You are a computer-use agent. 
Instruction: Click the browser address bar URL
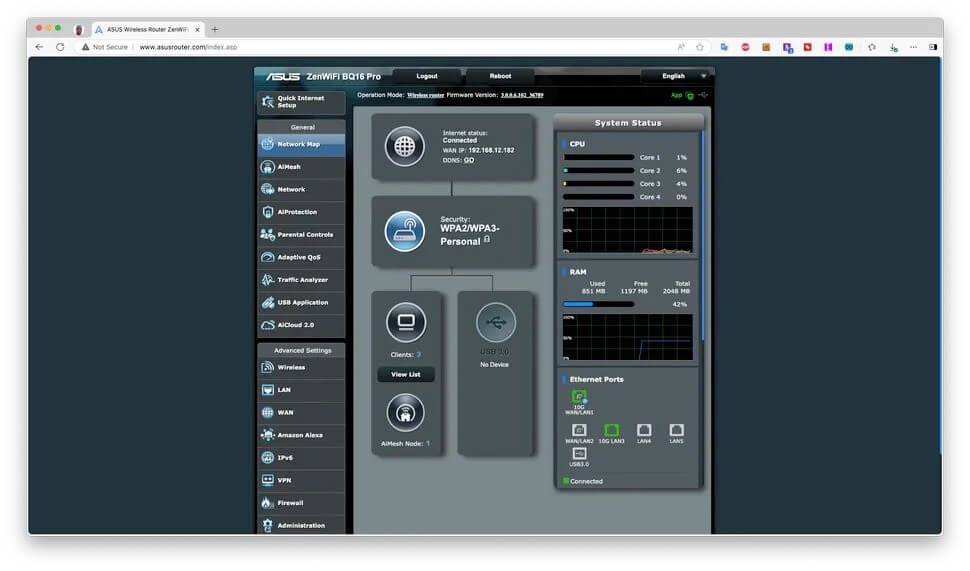click(x=188, y=47)
